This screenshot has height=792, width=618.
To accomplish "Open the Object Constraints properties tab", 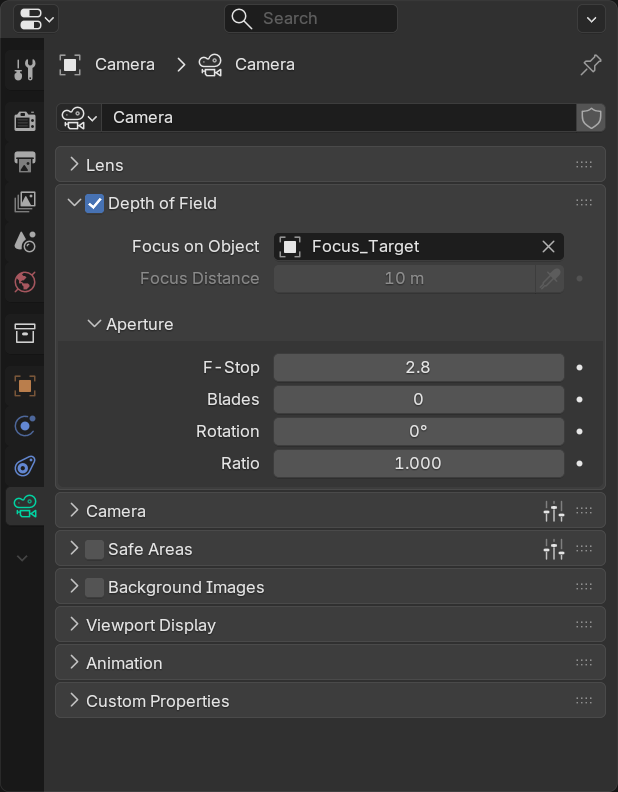I will tap(25, 466).
